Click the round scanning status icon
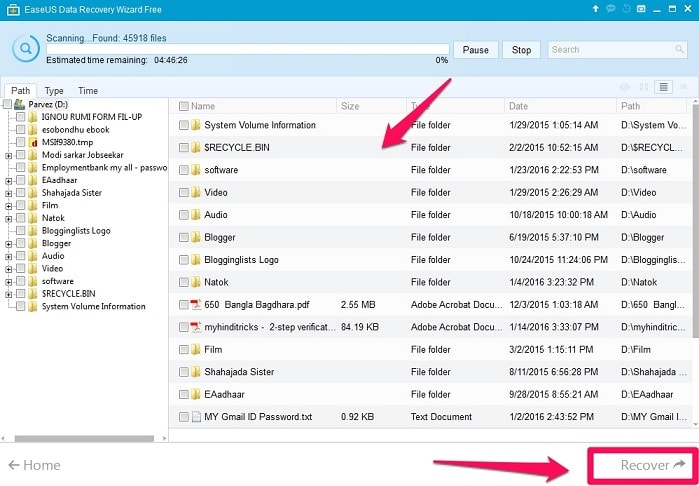 tap(26, 48)
